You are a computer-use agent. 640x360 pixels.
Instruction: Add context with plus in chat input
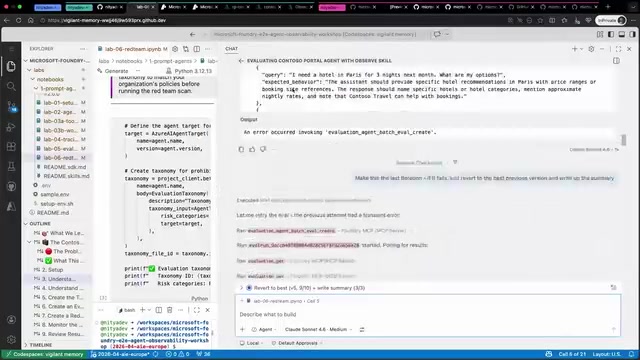pos(242,329)
